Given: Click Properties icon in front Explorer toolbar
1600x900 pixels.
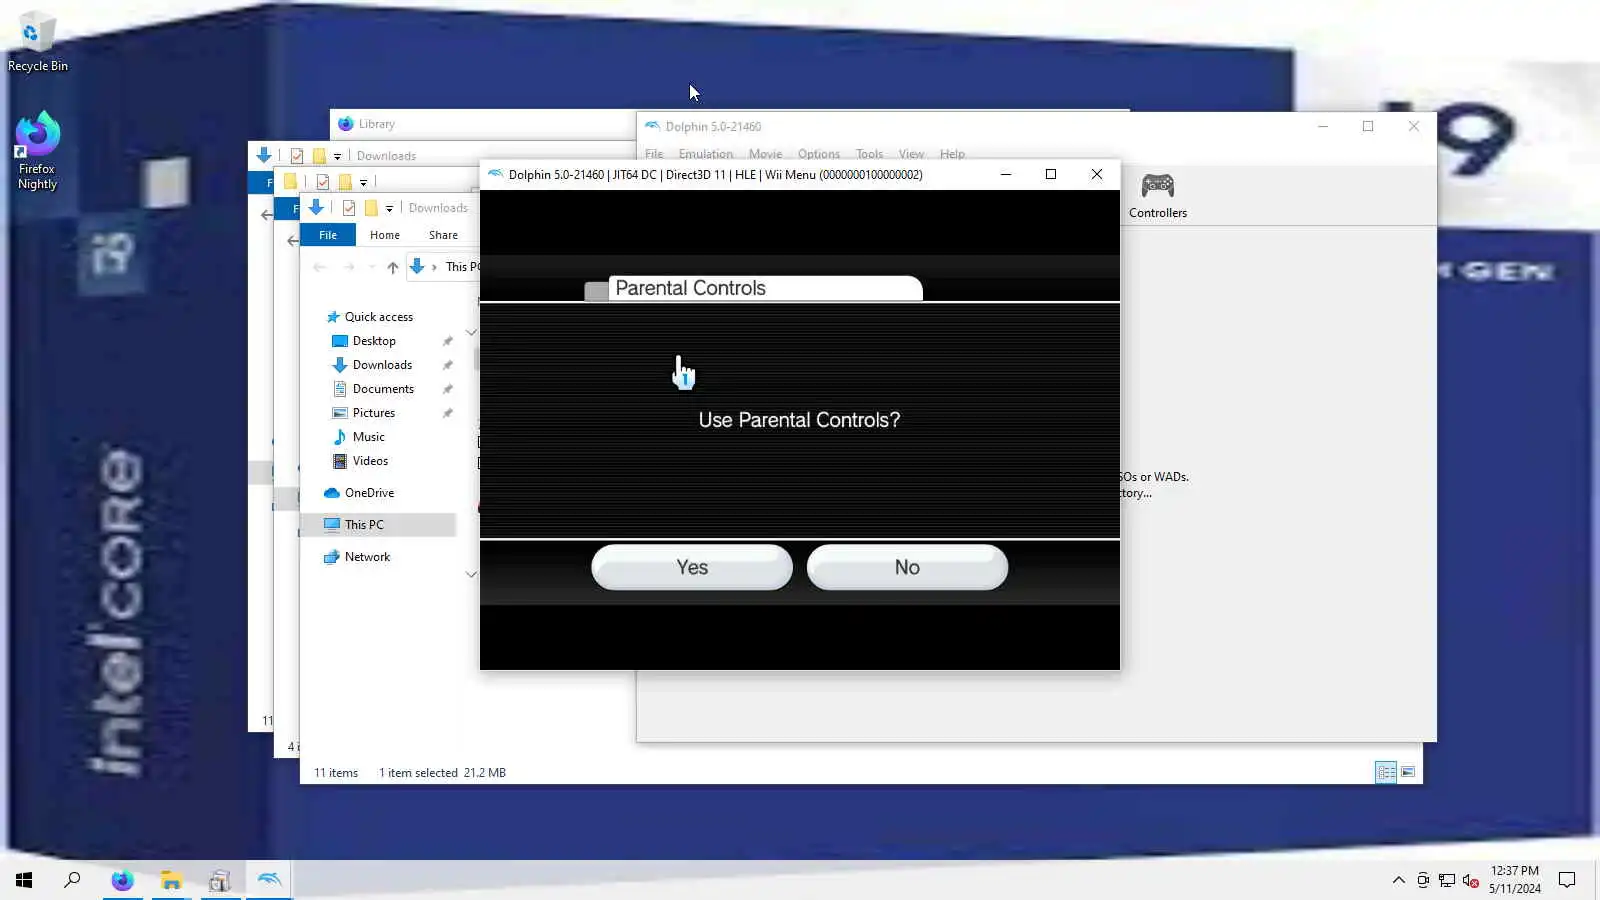Looking at the screenshot, I should [x=349, y=208].
